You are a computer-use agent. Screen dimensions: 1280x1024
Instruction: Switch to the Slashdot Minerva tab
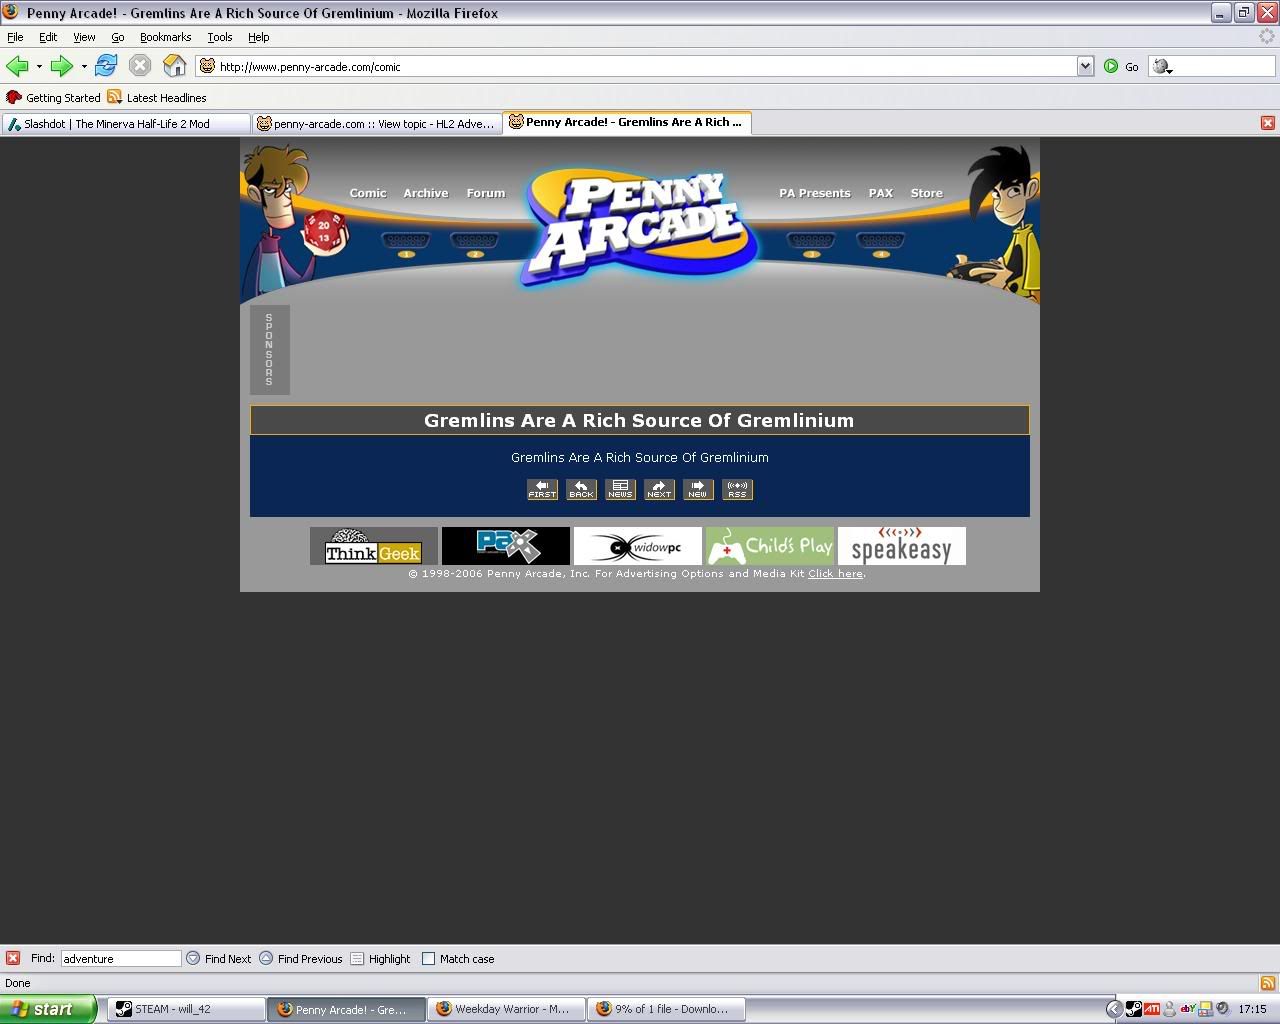point(125,124)
